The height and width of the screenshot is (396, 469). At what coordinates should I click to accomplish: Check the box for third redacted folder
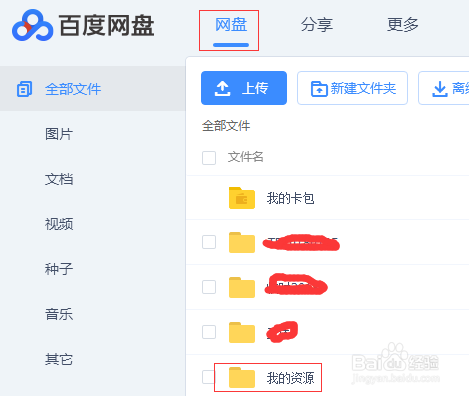tap(209, 332)
